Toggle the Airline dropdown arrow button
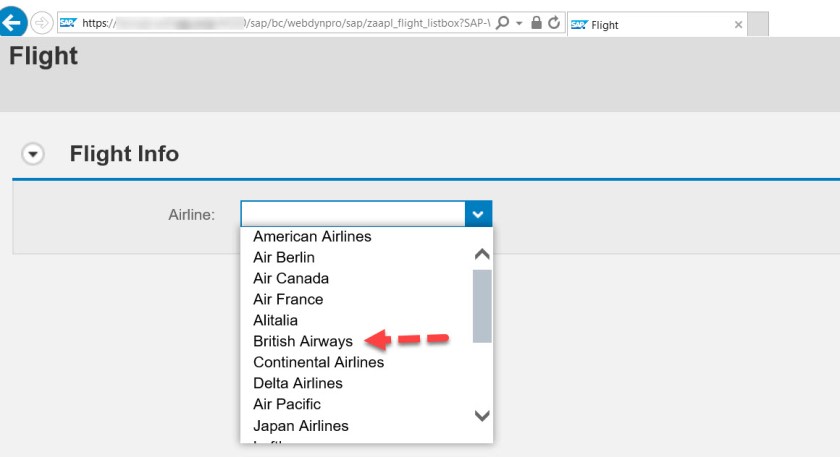This screenshot has height=457, width=840. (479, 213)
